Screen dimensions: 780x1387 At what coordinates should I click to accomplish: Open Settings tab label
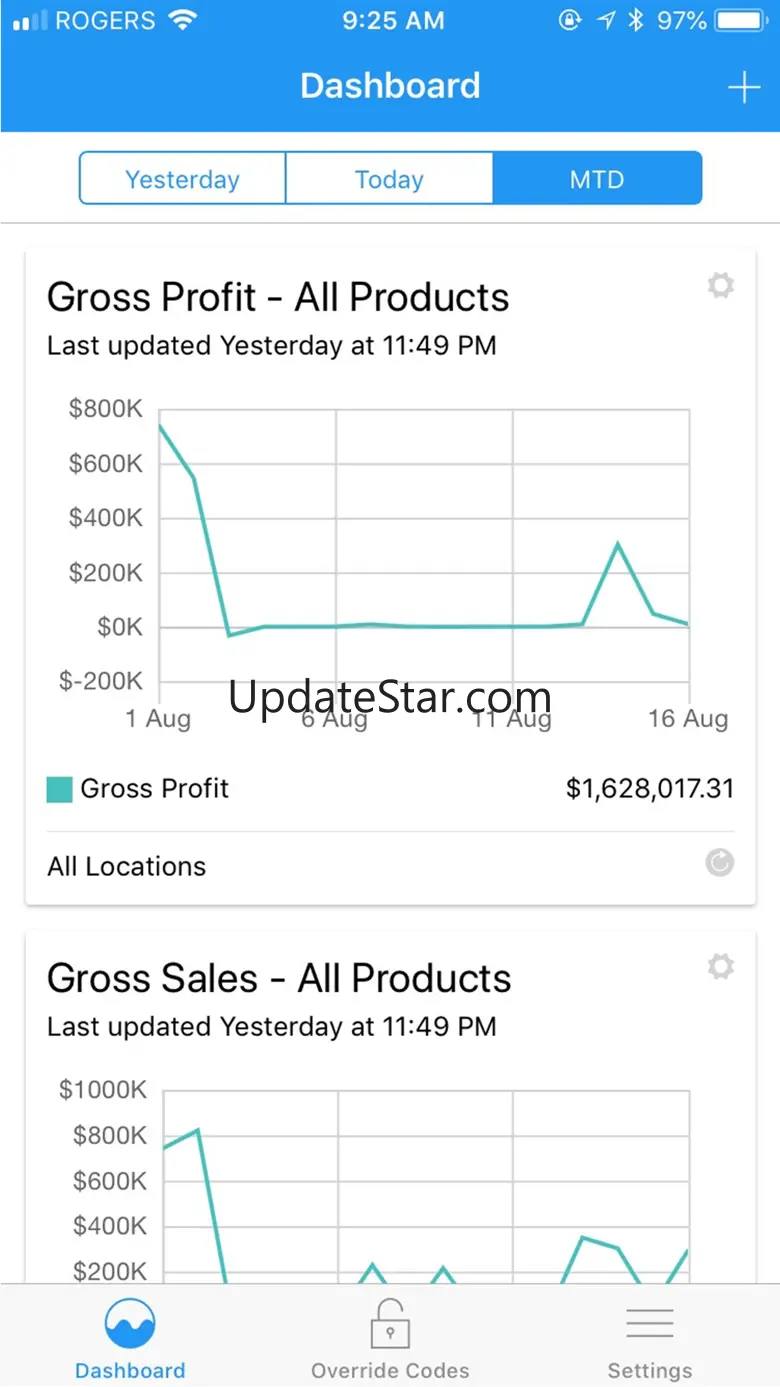click(649, 1370)
